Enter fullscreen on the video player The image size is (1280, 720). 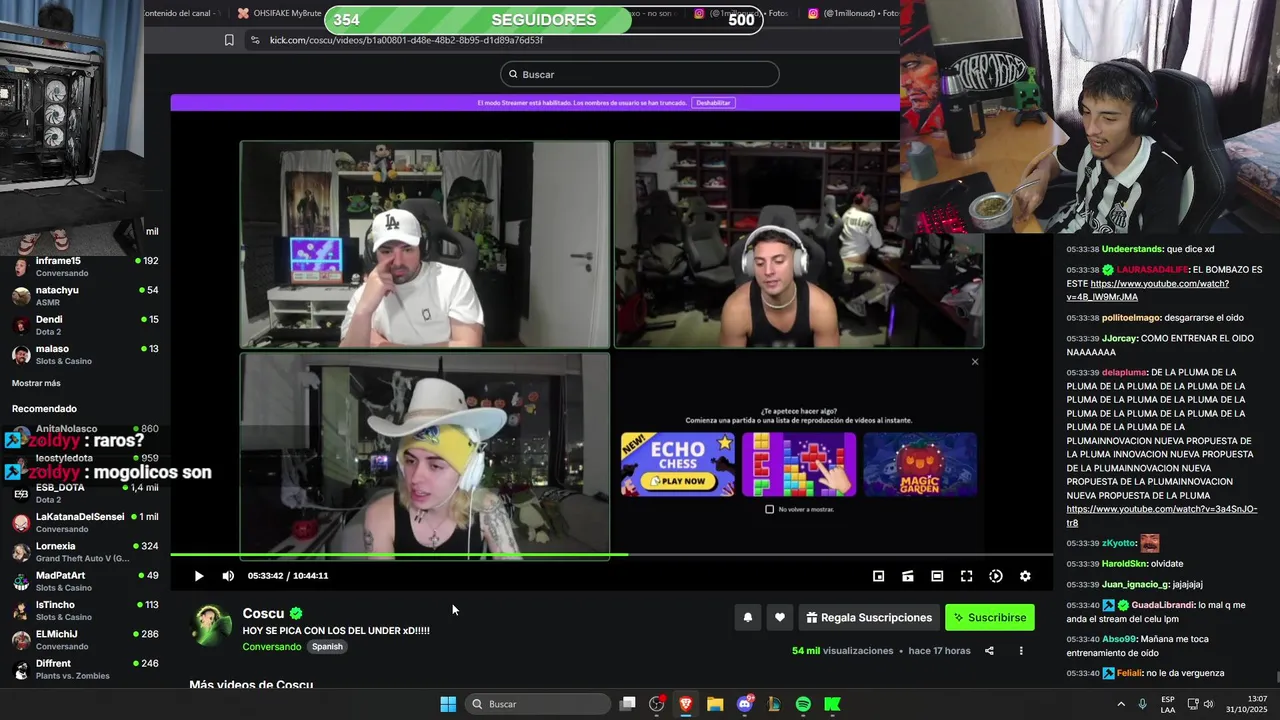pos(966,576)
